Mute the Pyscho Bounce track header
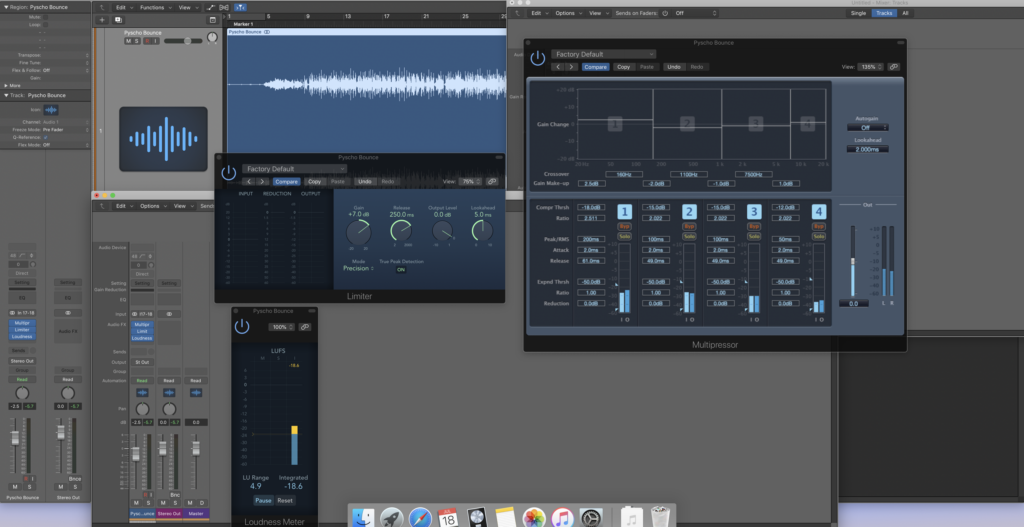The width and height of the screenshot is (1024, 527). [x=128, y=41]
